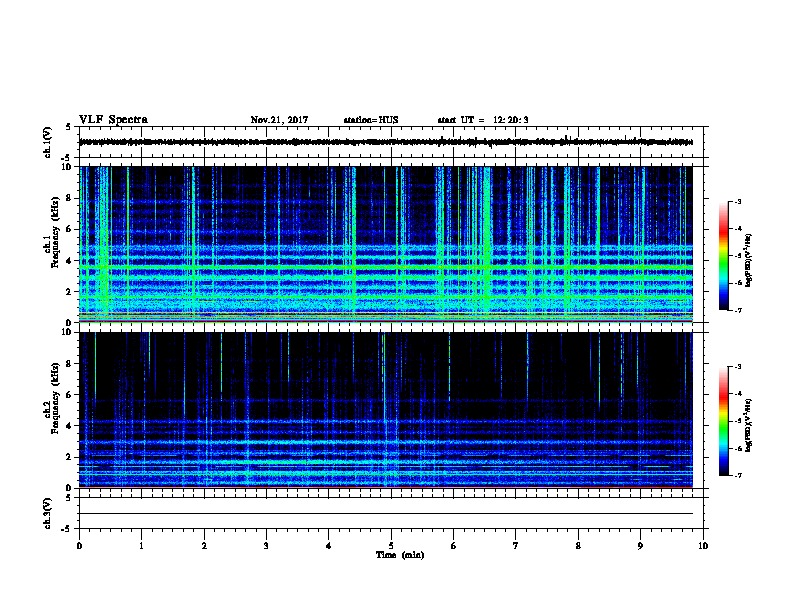Click the "ch.1(V)" waveform axis label
This screenshot has width=792, height=612.
tap(48, 142)
